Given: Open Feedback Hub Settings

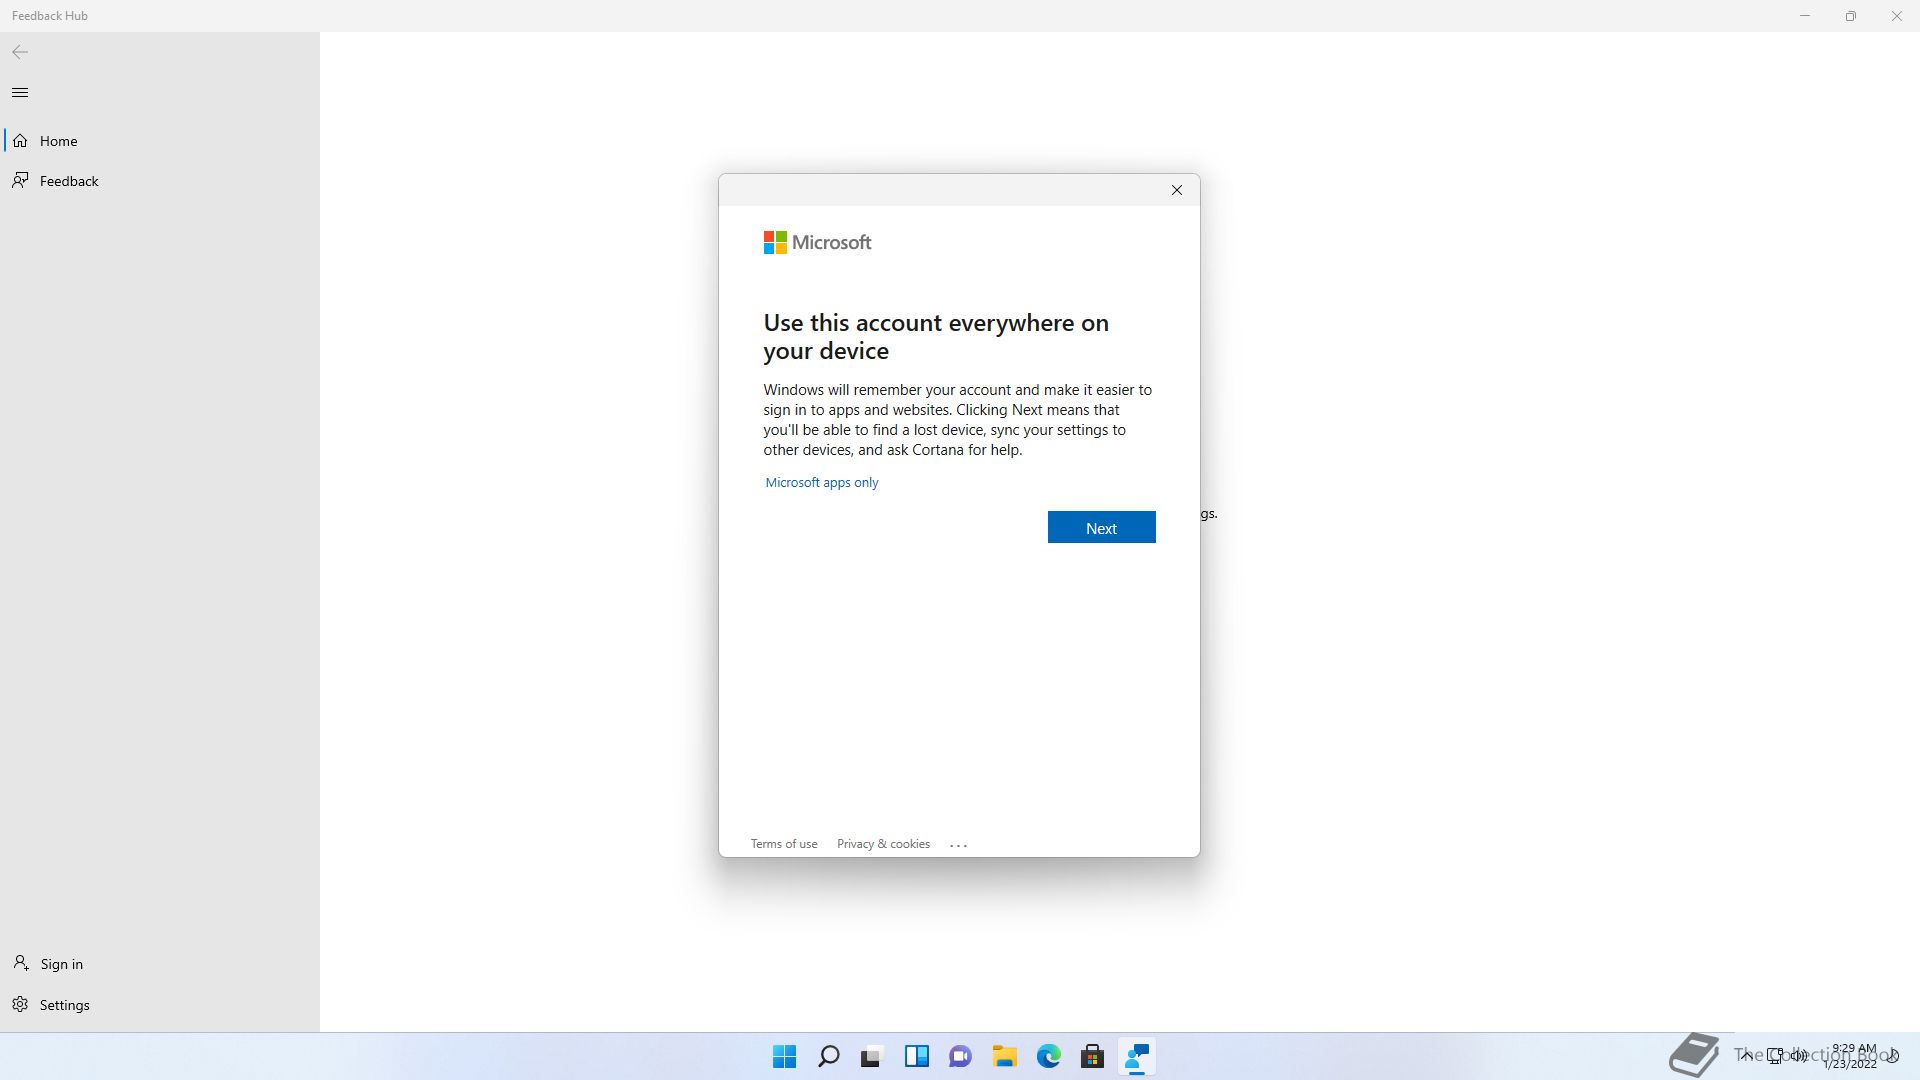Looking at the screenshot, I should tap(160, 1005).
